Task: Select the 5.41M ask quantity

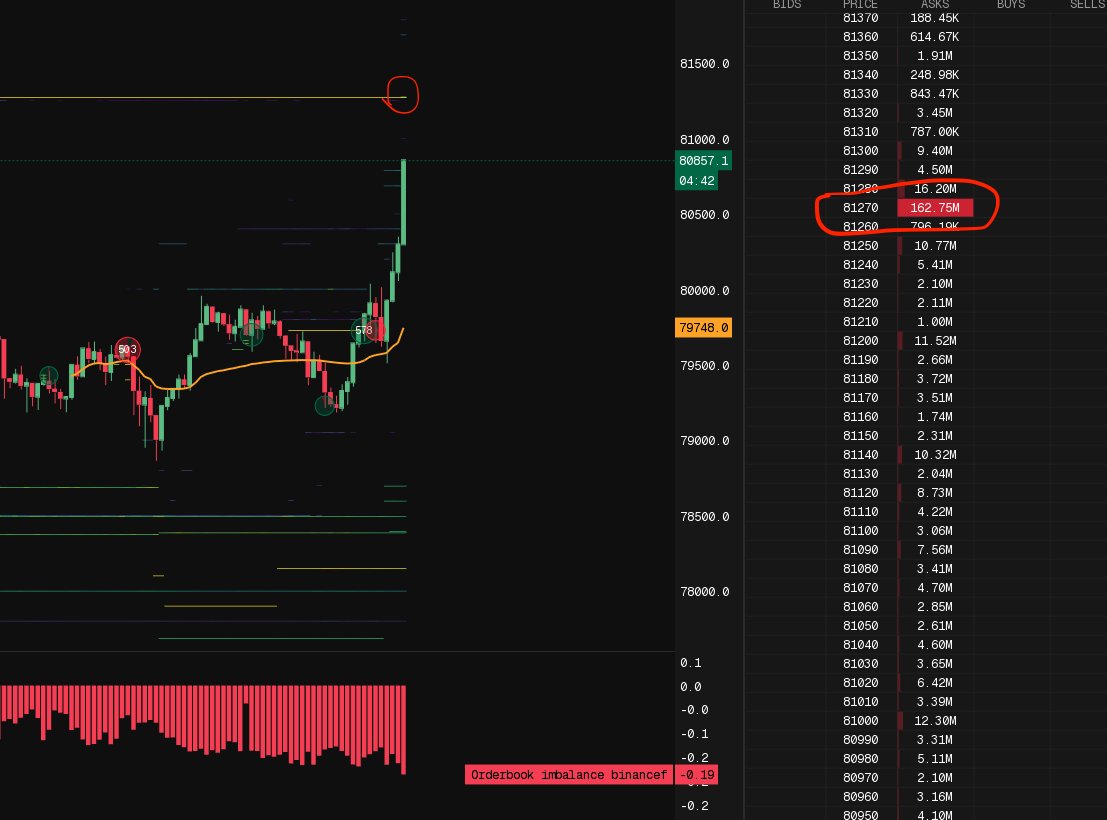Action: tap(935, 265)
